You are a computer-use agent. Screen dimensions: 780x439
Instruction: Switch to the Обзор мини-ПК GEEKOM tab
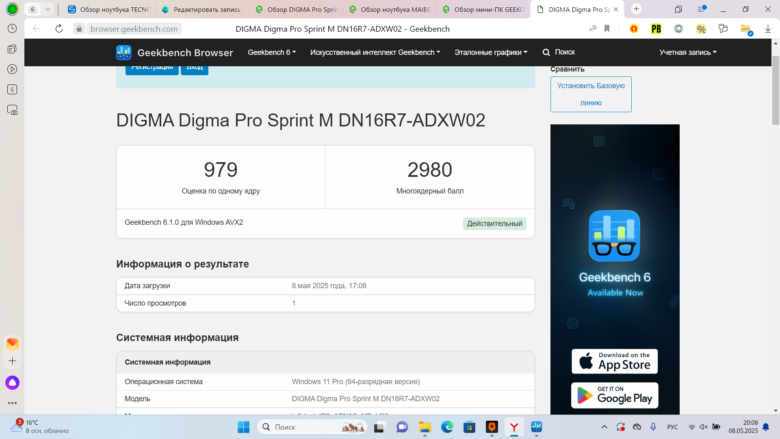484,9
